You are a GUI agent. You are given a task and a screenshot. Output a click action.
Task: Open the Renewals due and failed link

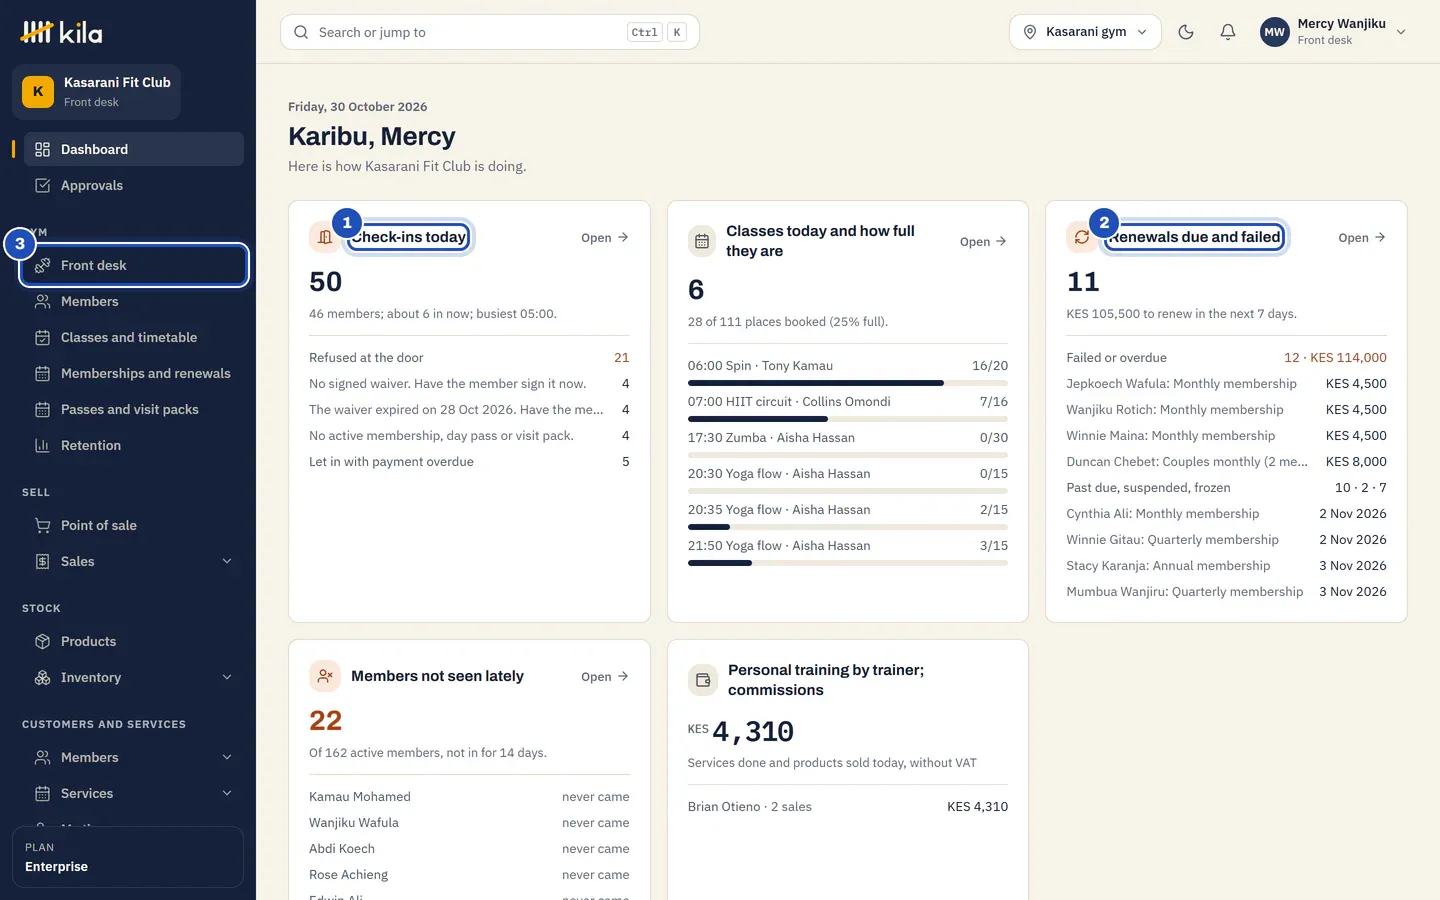(1362, 237)
